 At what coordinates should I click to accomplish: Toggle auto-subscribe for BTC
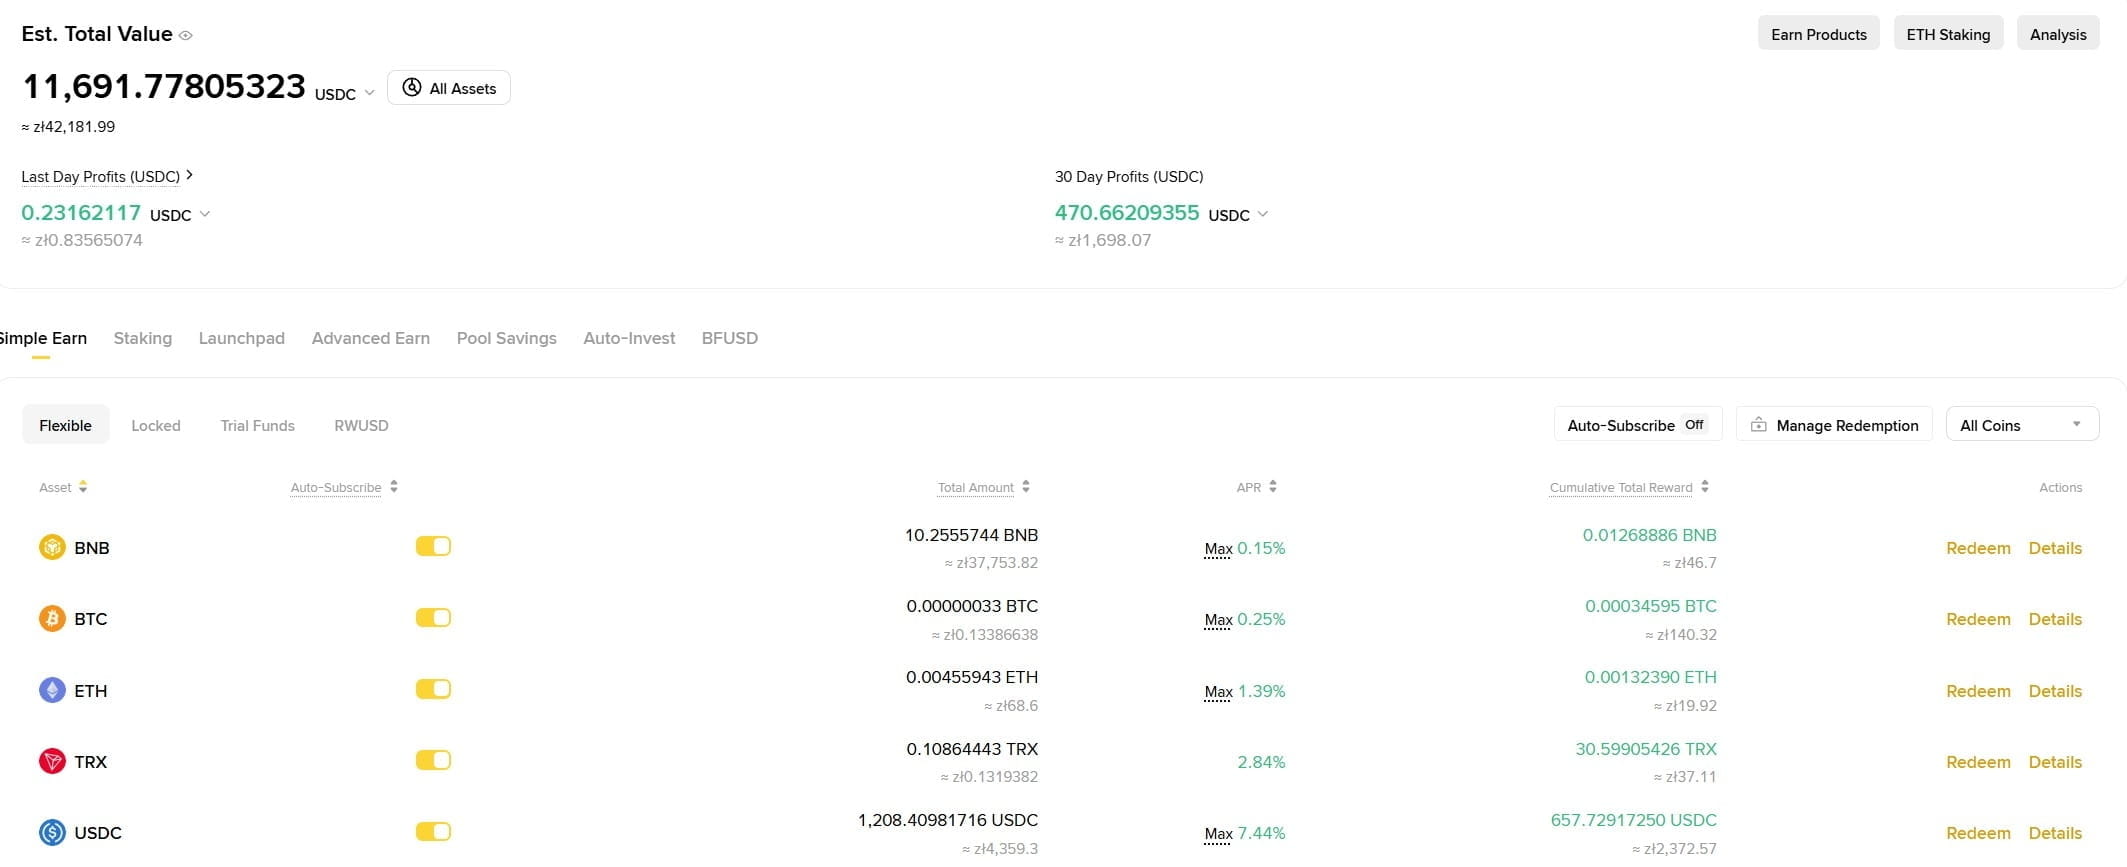tap(433, 618)
